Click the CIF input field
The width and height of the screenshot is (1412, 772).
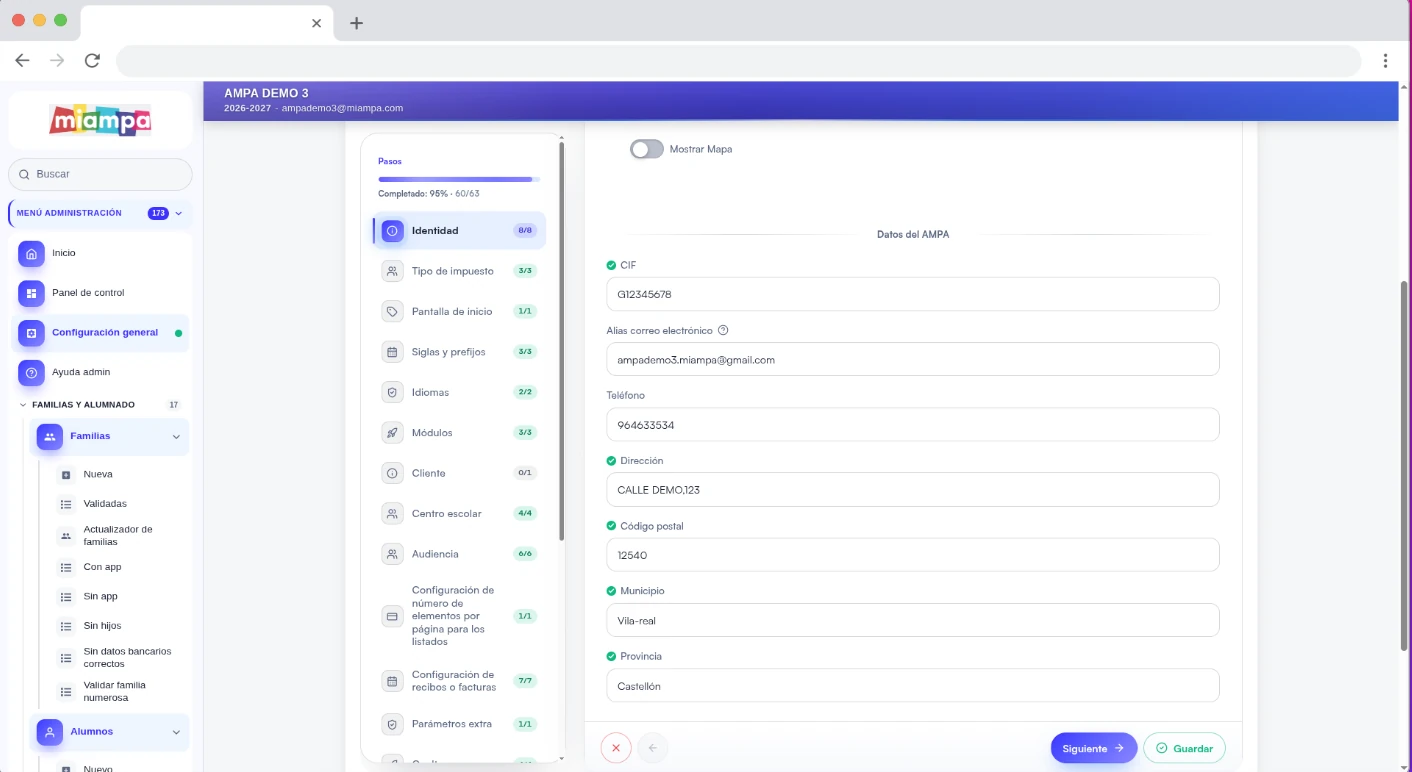[912, 294]
